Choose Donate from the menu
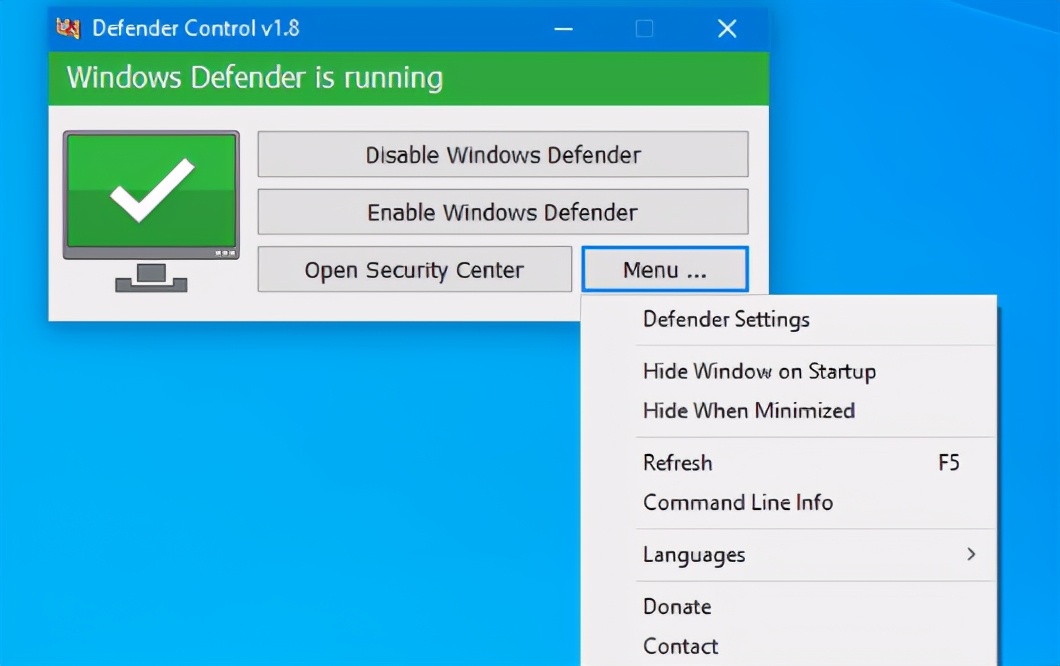 [789, 606]
